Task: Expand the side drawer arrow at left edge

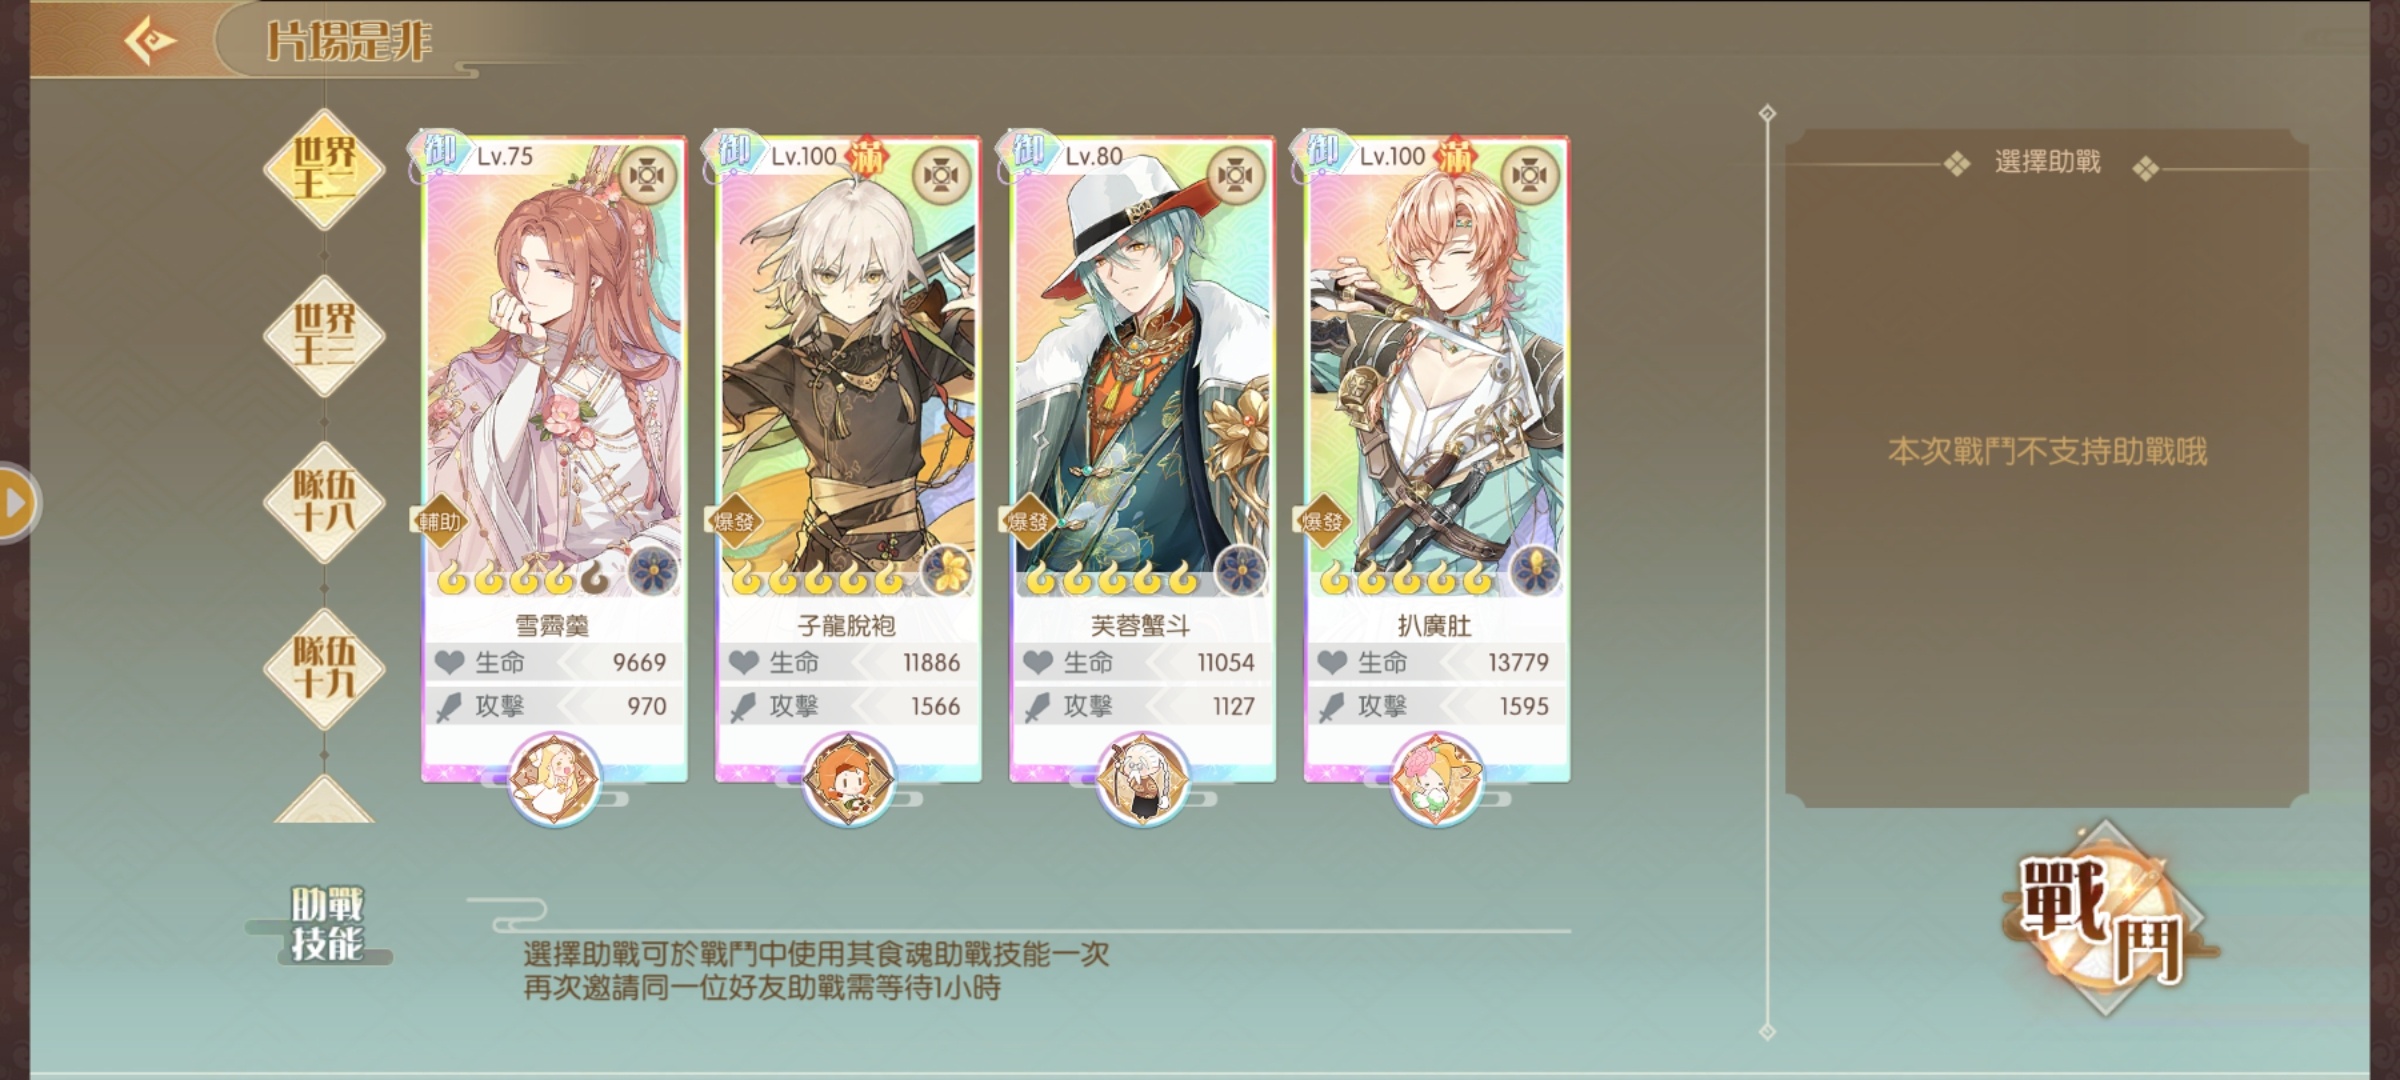Action: 16,503
